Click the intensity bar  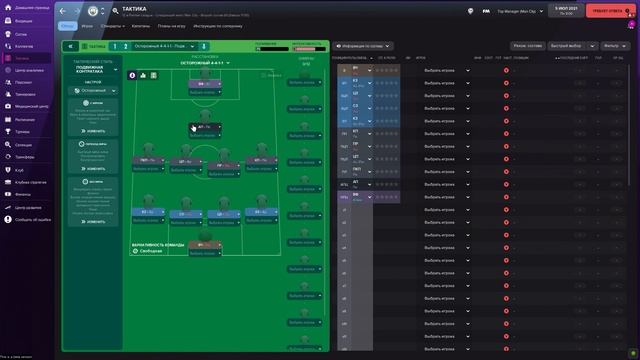pos(309,49)
